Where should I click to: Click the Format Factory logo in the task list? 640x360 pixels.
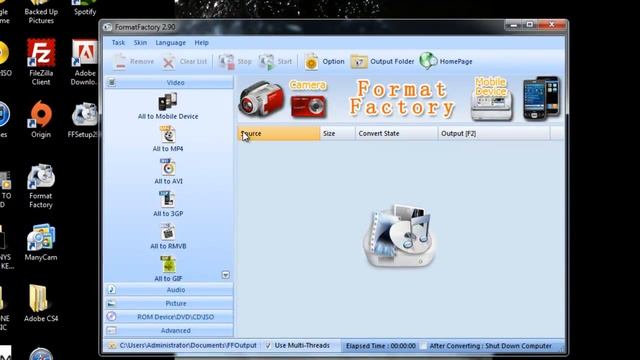point(399,236)
